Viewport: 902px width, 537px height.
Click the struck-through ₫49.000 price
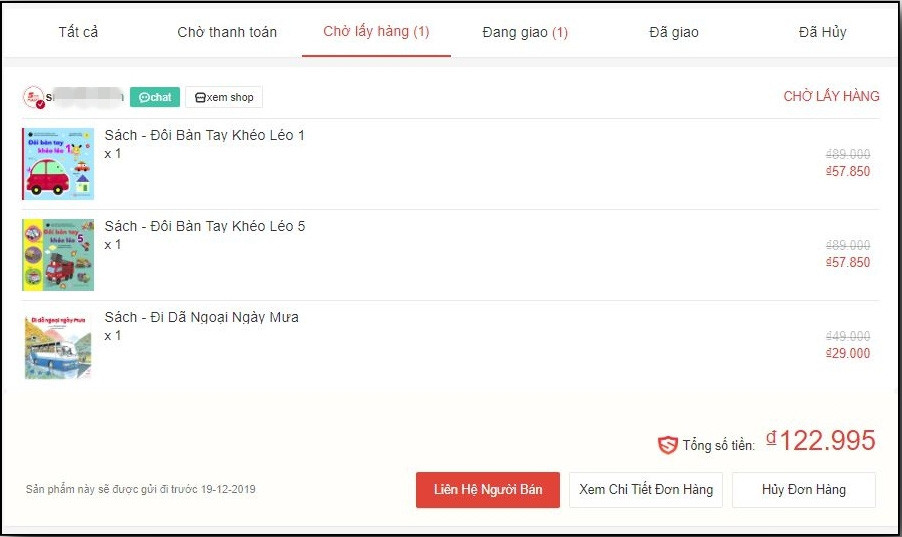tap(847, 336)
